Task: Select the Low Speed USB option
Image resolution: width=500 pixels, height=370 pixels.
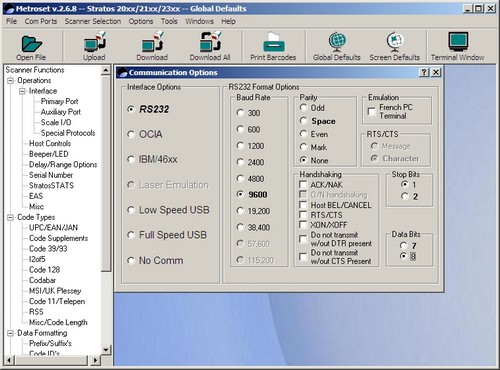Action: click(131, 210)
